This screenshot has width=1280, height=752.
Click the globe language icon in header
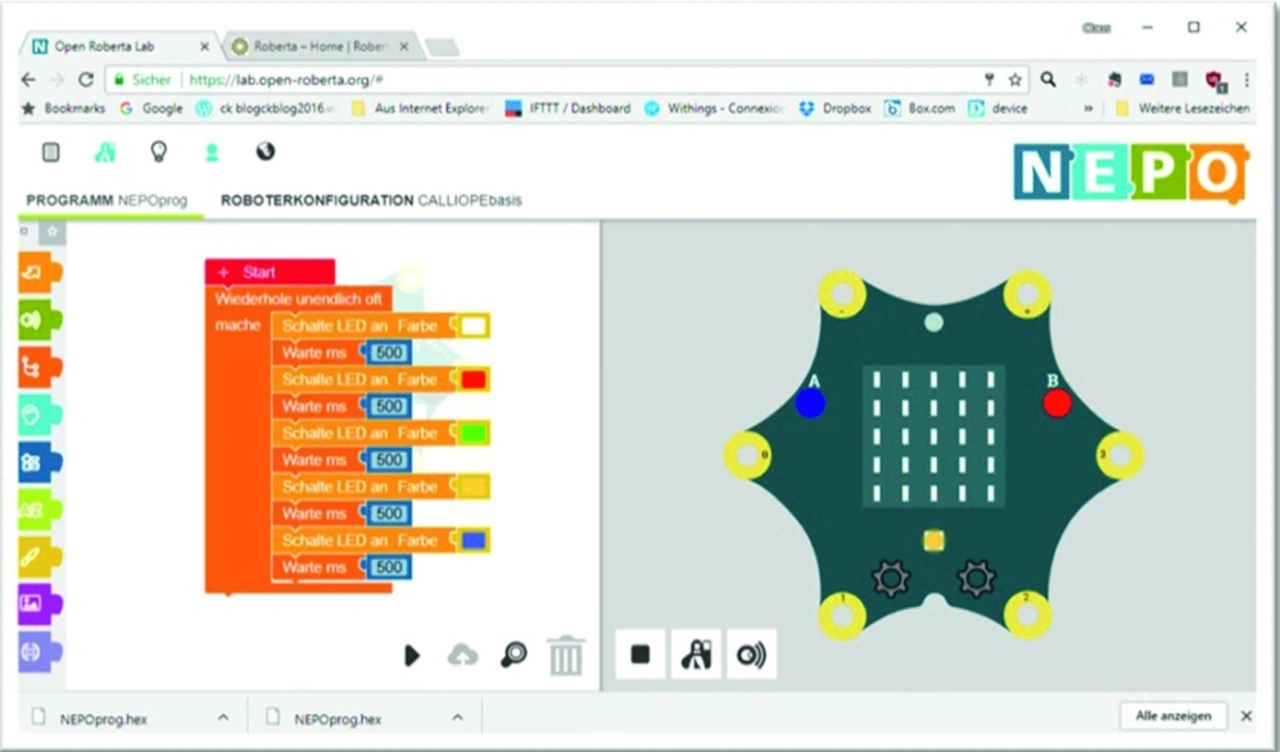pyautogui.click(x=265, y=152)
